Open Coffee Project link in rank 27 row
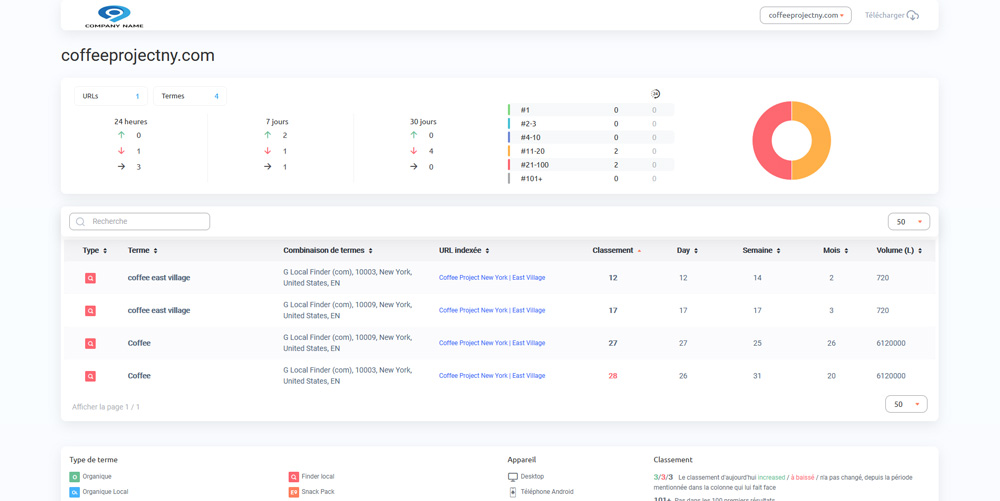The height and width of the screenshot is (501, 1000). click(492, 343)
